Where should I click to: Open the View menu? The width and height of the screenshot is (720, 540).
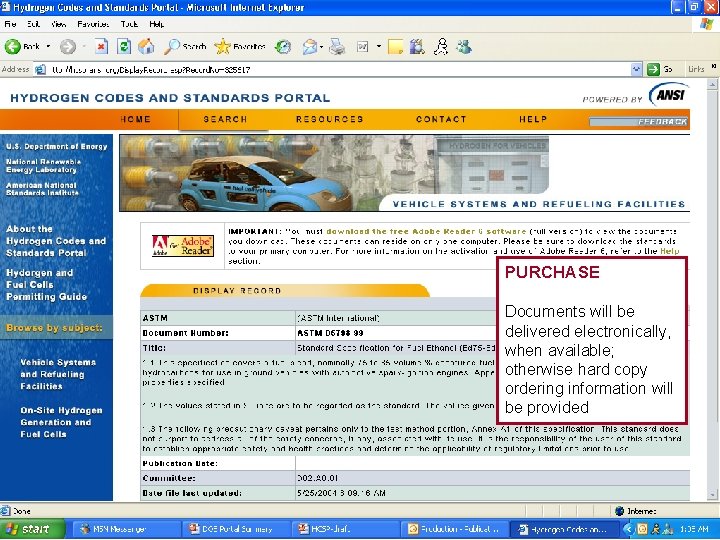pos(58,24)
